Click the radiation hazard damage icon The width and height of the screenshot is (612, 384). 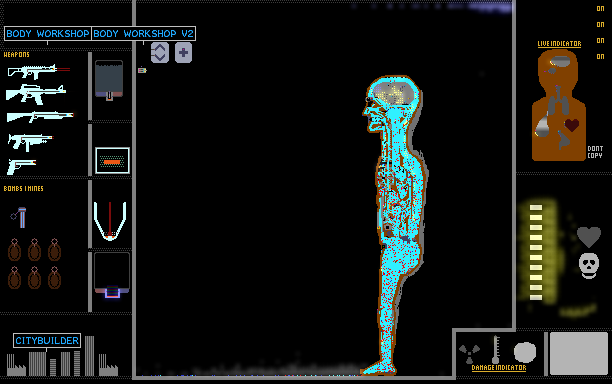pyautogui.click(x=469, y=354)
